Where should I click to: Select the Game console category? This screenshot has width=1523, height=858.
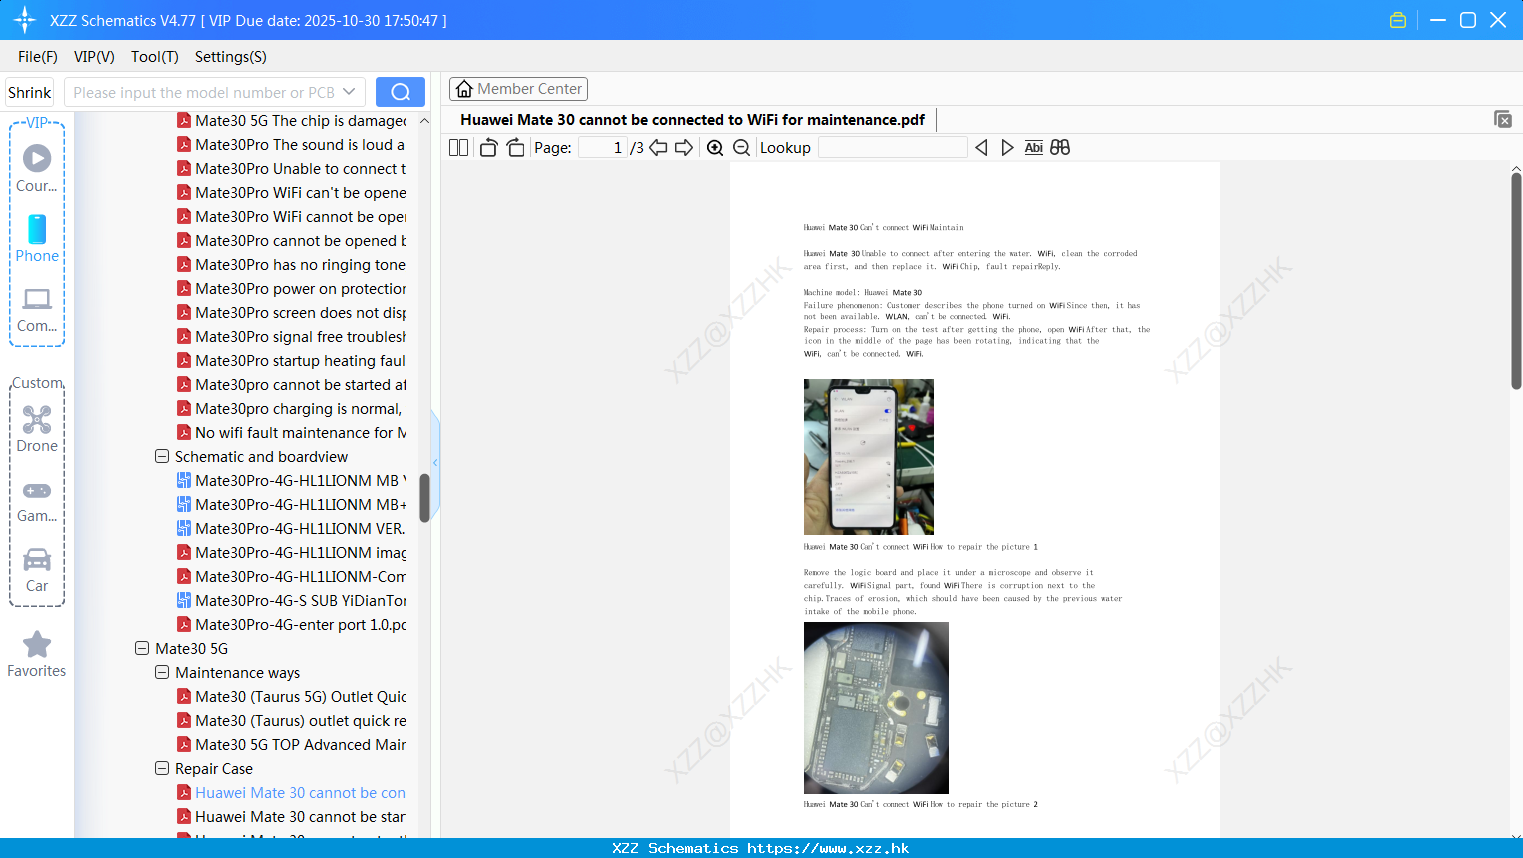(x=37, y=500)
